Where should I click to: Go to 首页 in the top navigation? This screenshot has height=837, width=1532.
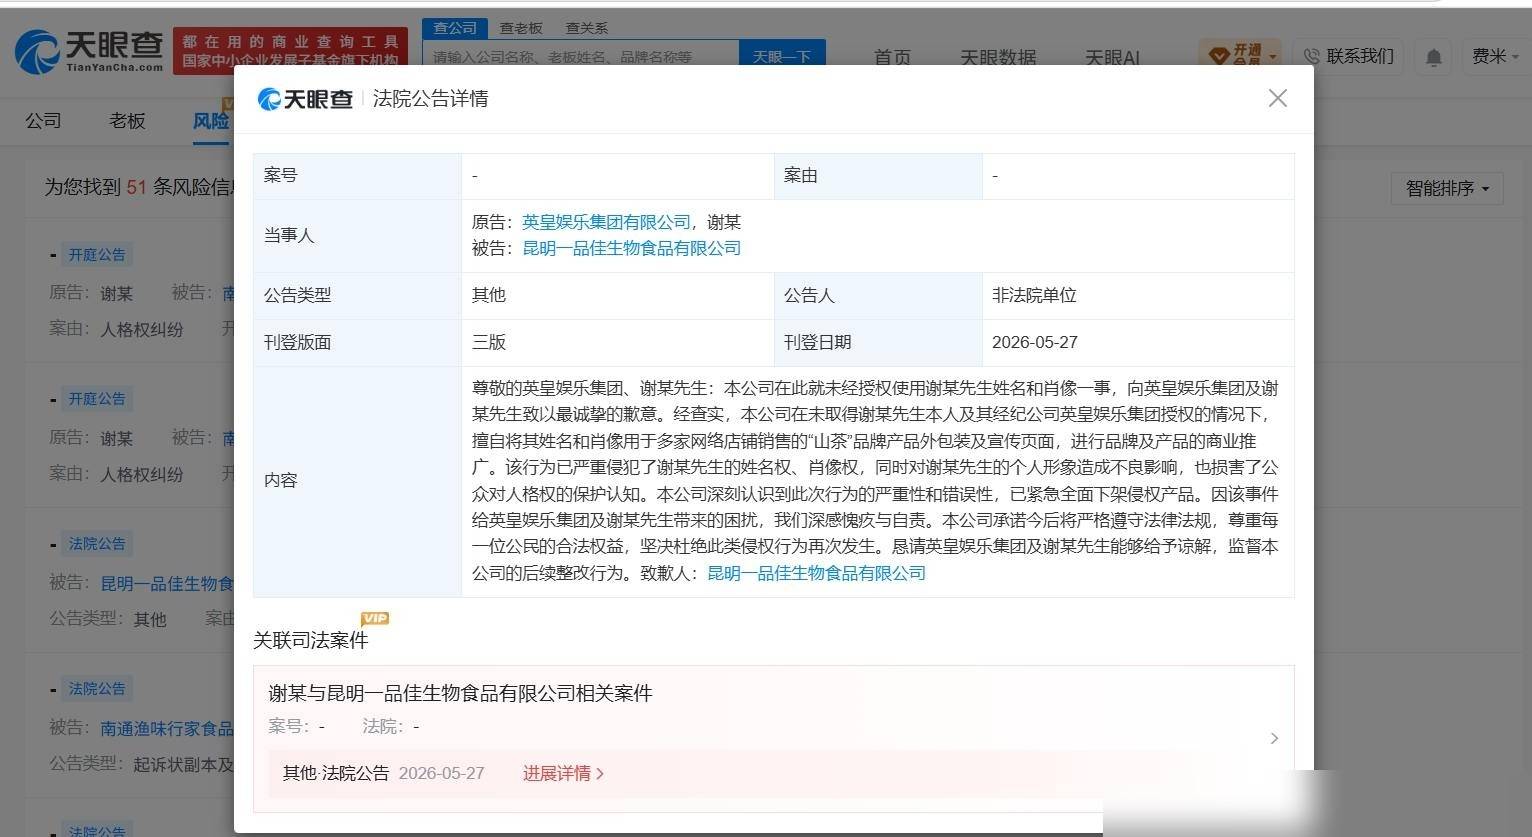[x=892, y=57]
